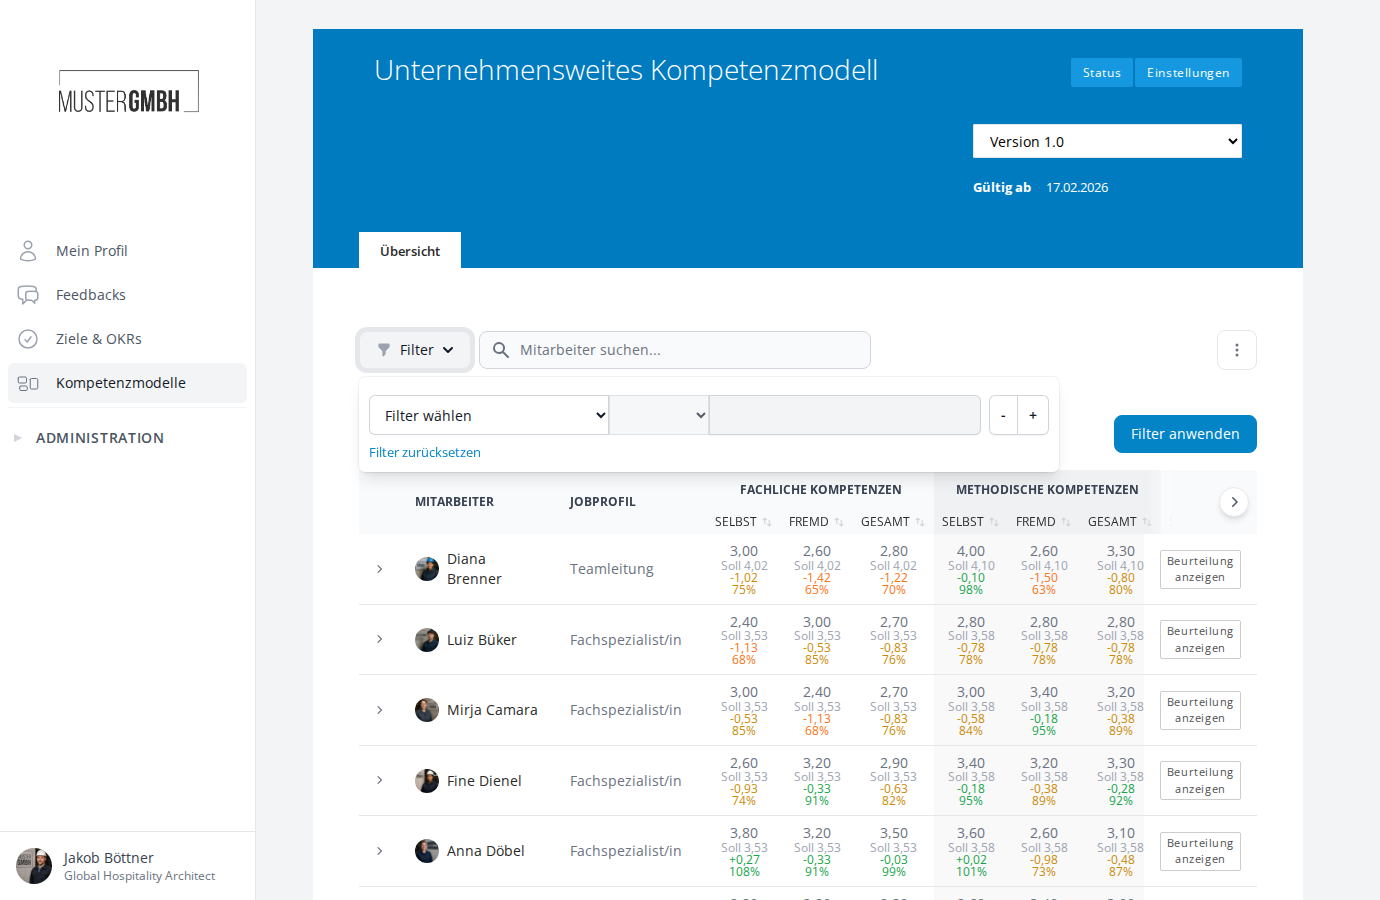Show Beurteilung for Diana Brenner
The width and height of the screenshot is (1380, 900).
click(1200, 569)
